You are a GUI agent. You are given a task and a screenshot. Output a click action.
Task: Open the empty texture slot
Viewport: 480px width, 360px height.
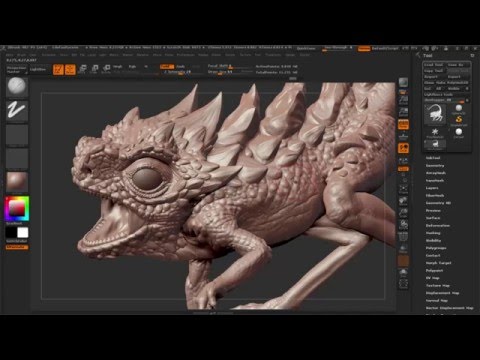coord(17,158)
